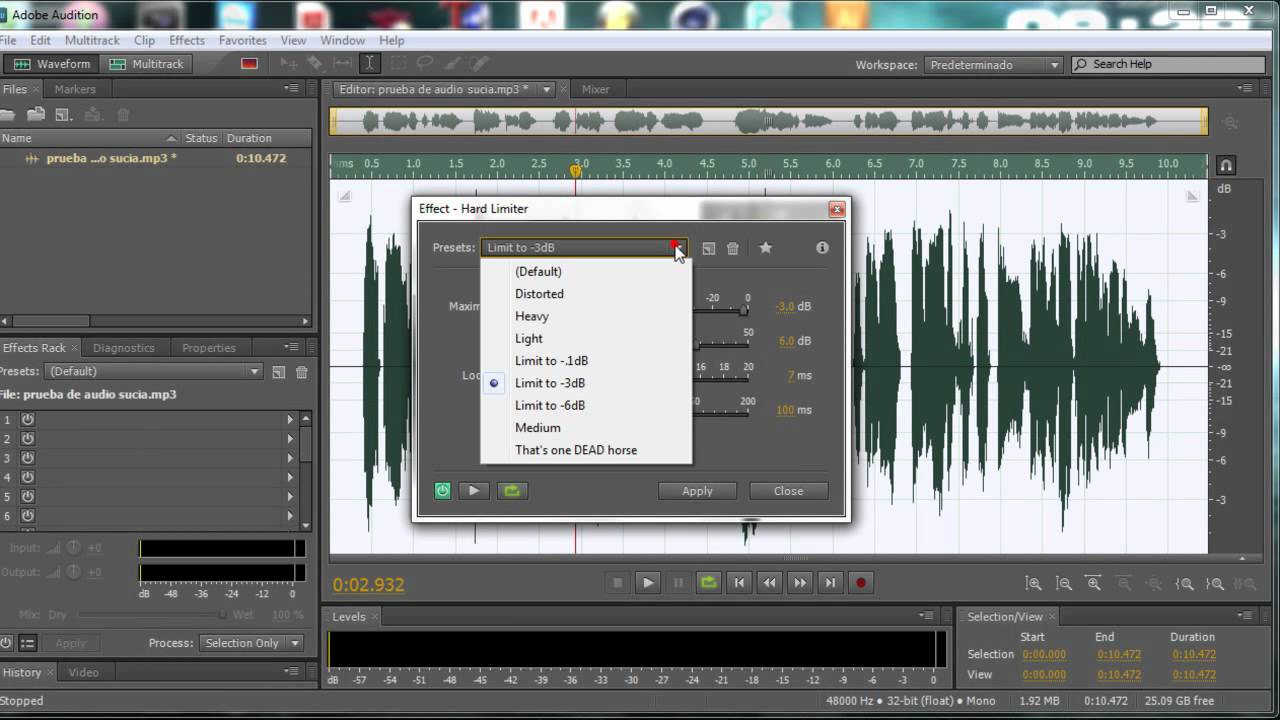
Task: Open Workspace Predeterminado dropdown
Action: tap(993, 64)
